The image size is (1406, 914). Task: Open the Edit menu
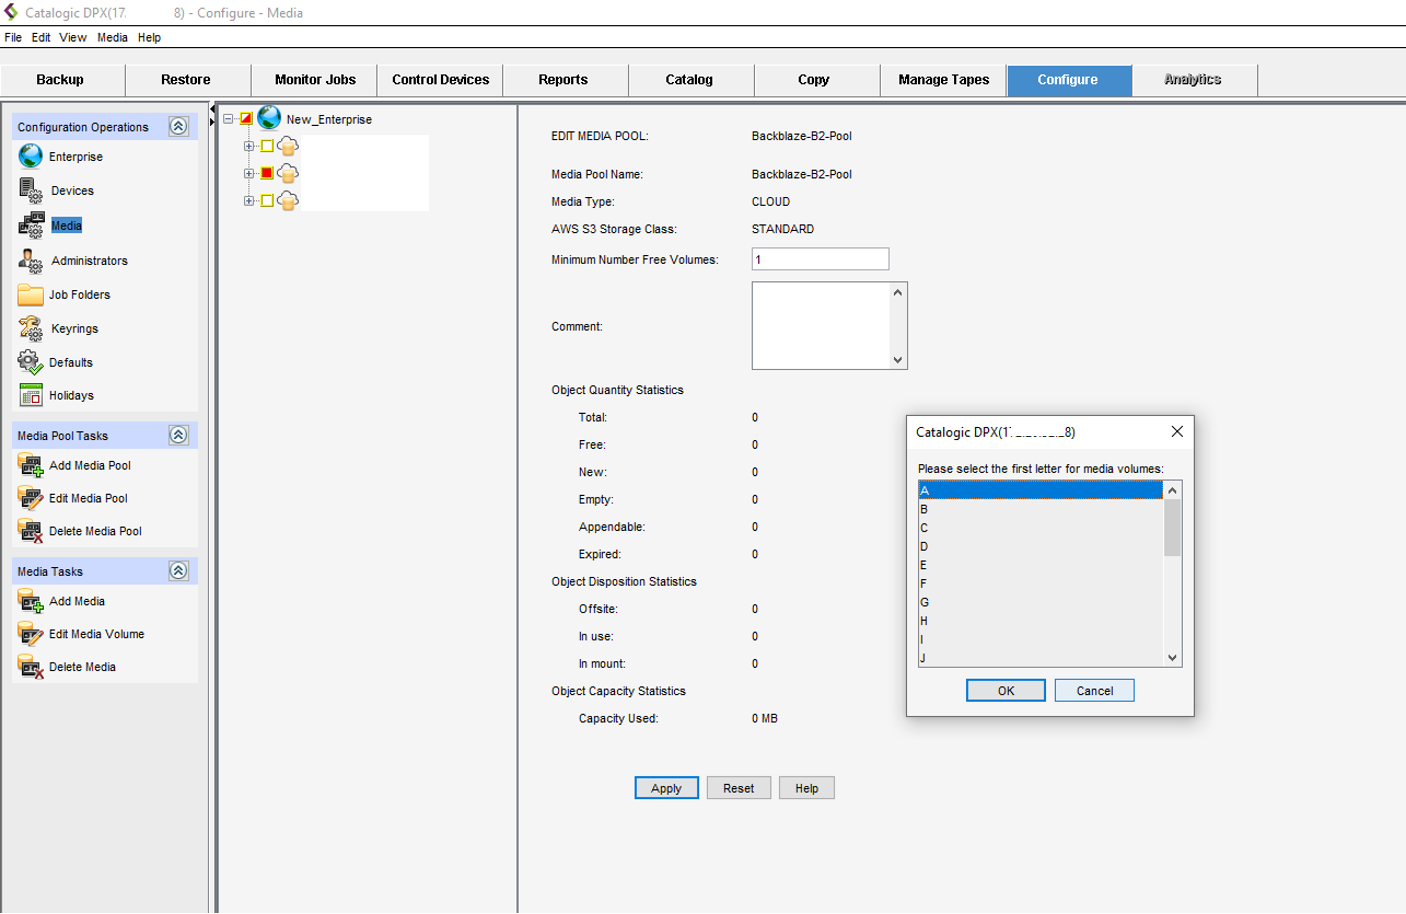point(41,37)
